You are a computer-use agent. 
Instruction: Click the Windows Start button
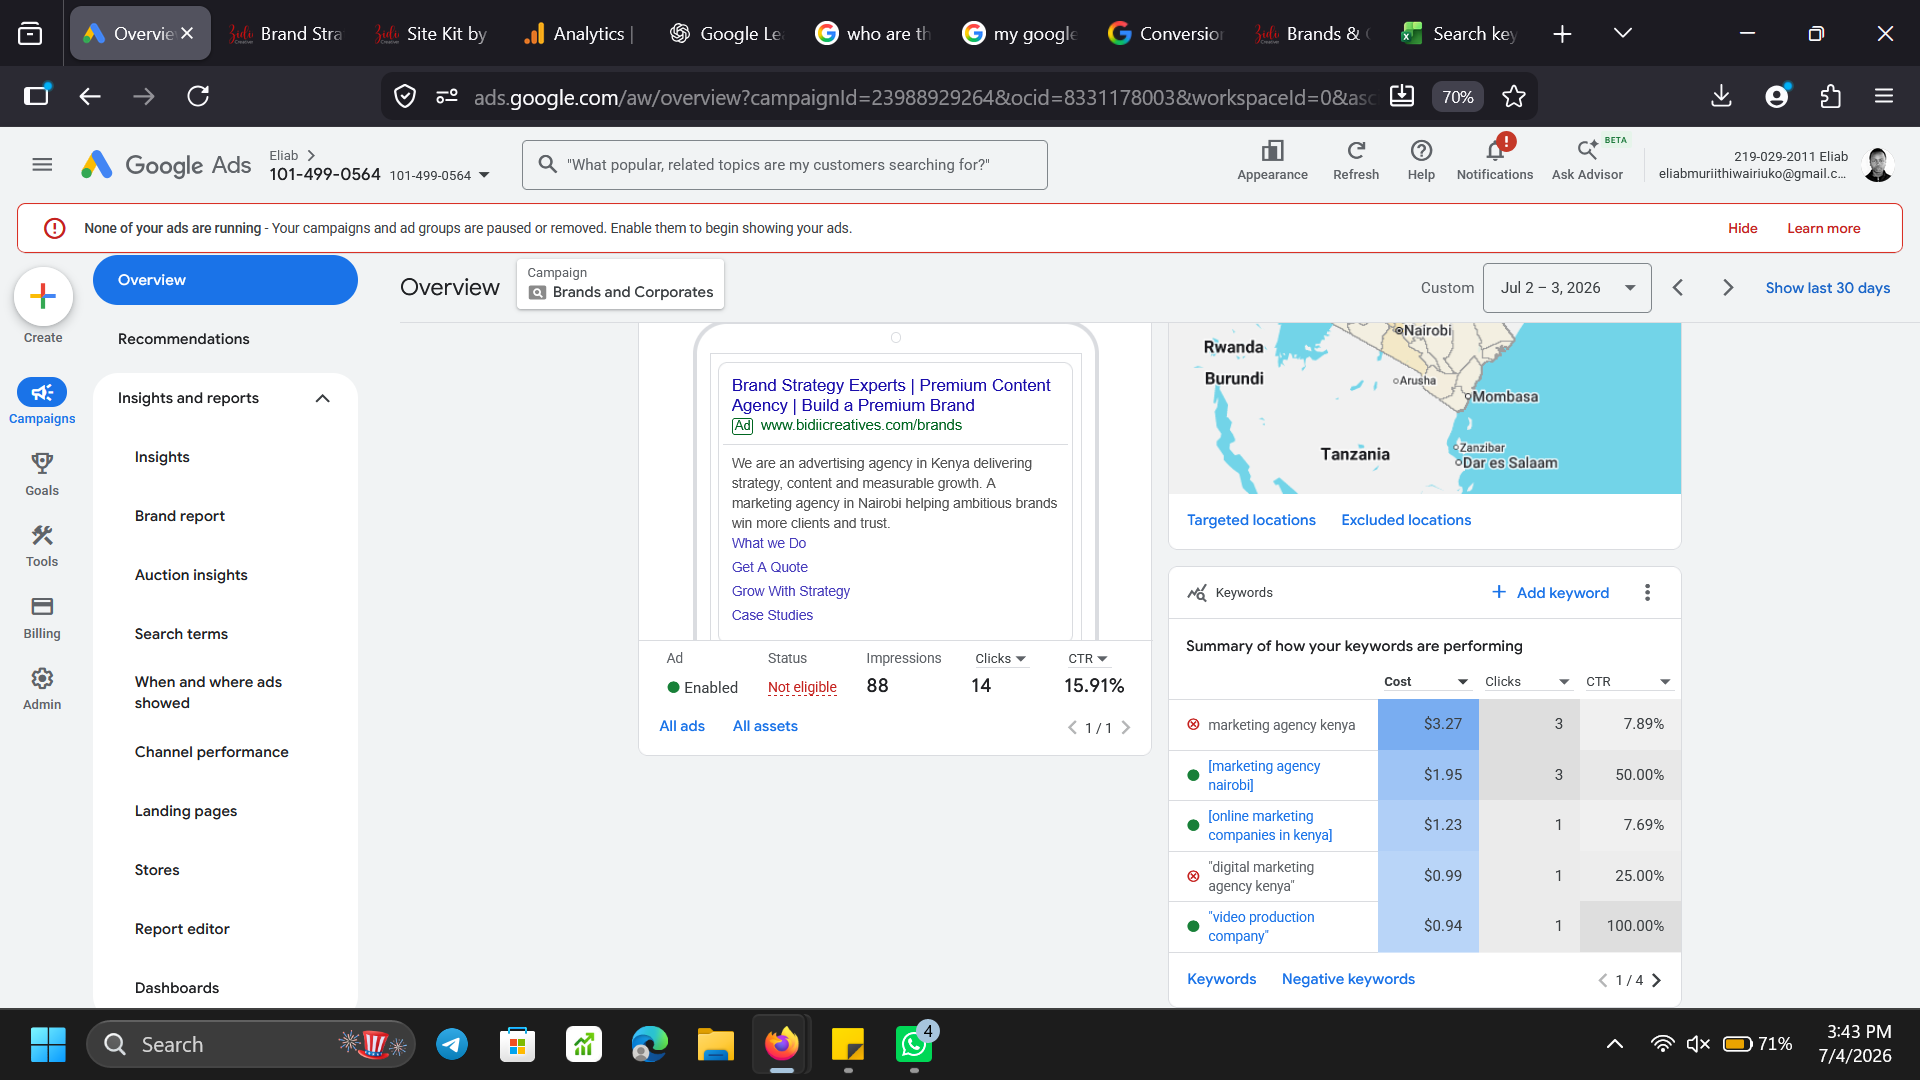[x=48, y=1044]
